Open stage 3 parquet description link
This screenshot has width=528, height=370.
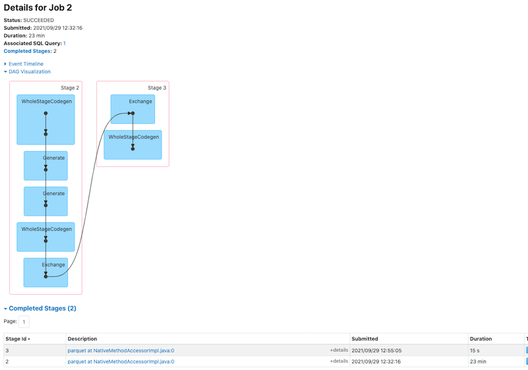click(121, 351)
